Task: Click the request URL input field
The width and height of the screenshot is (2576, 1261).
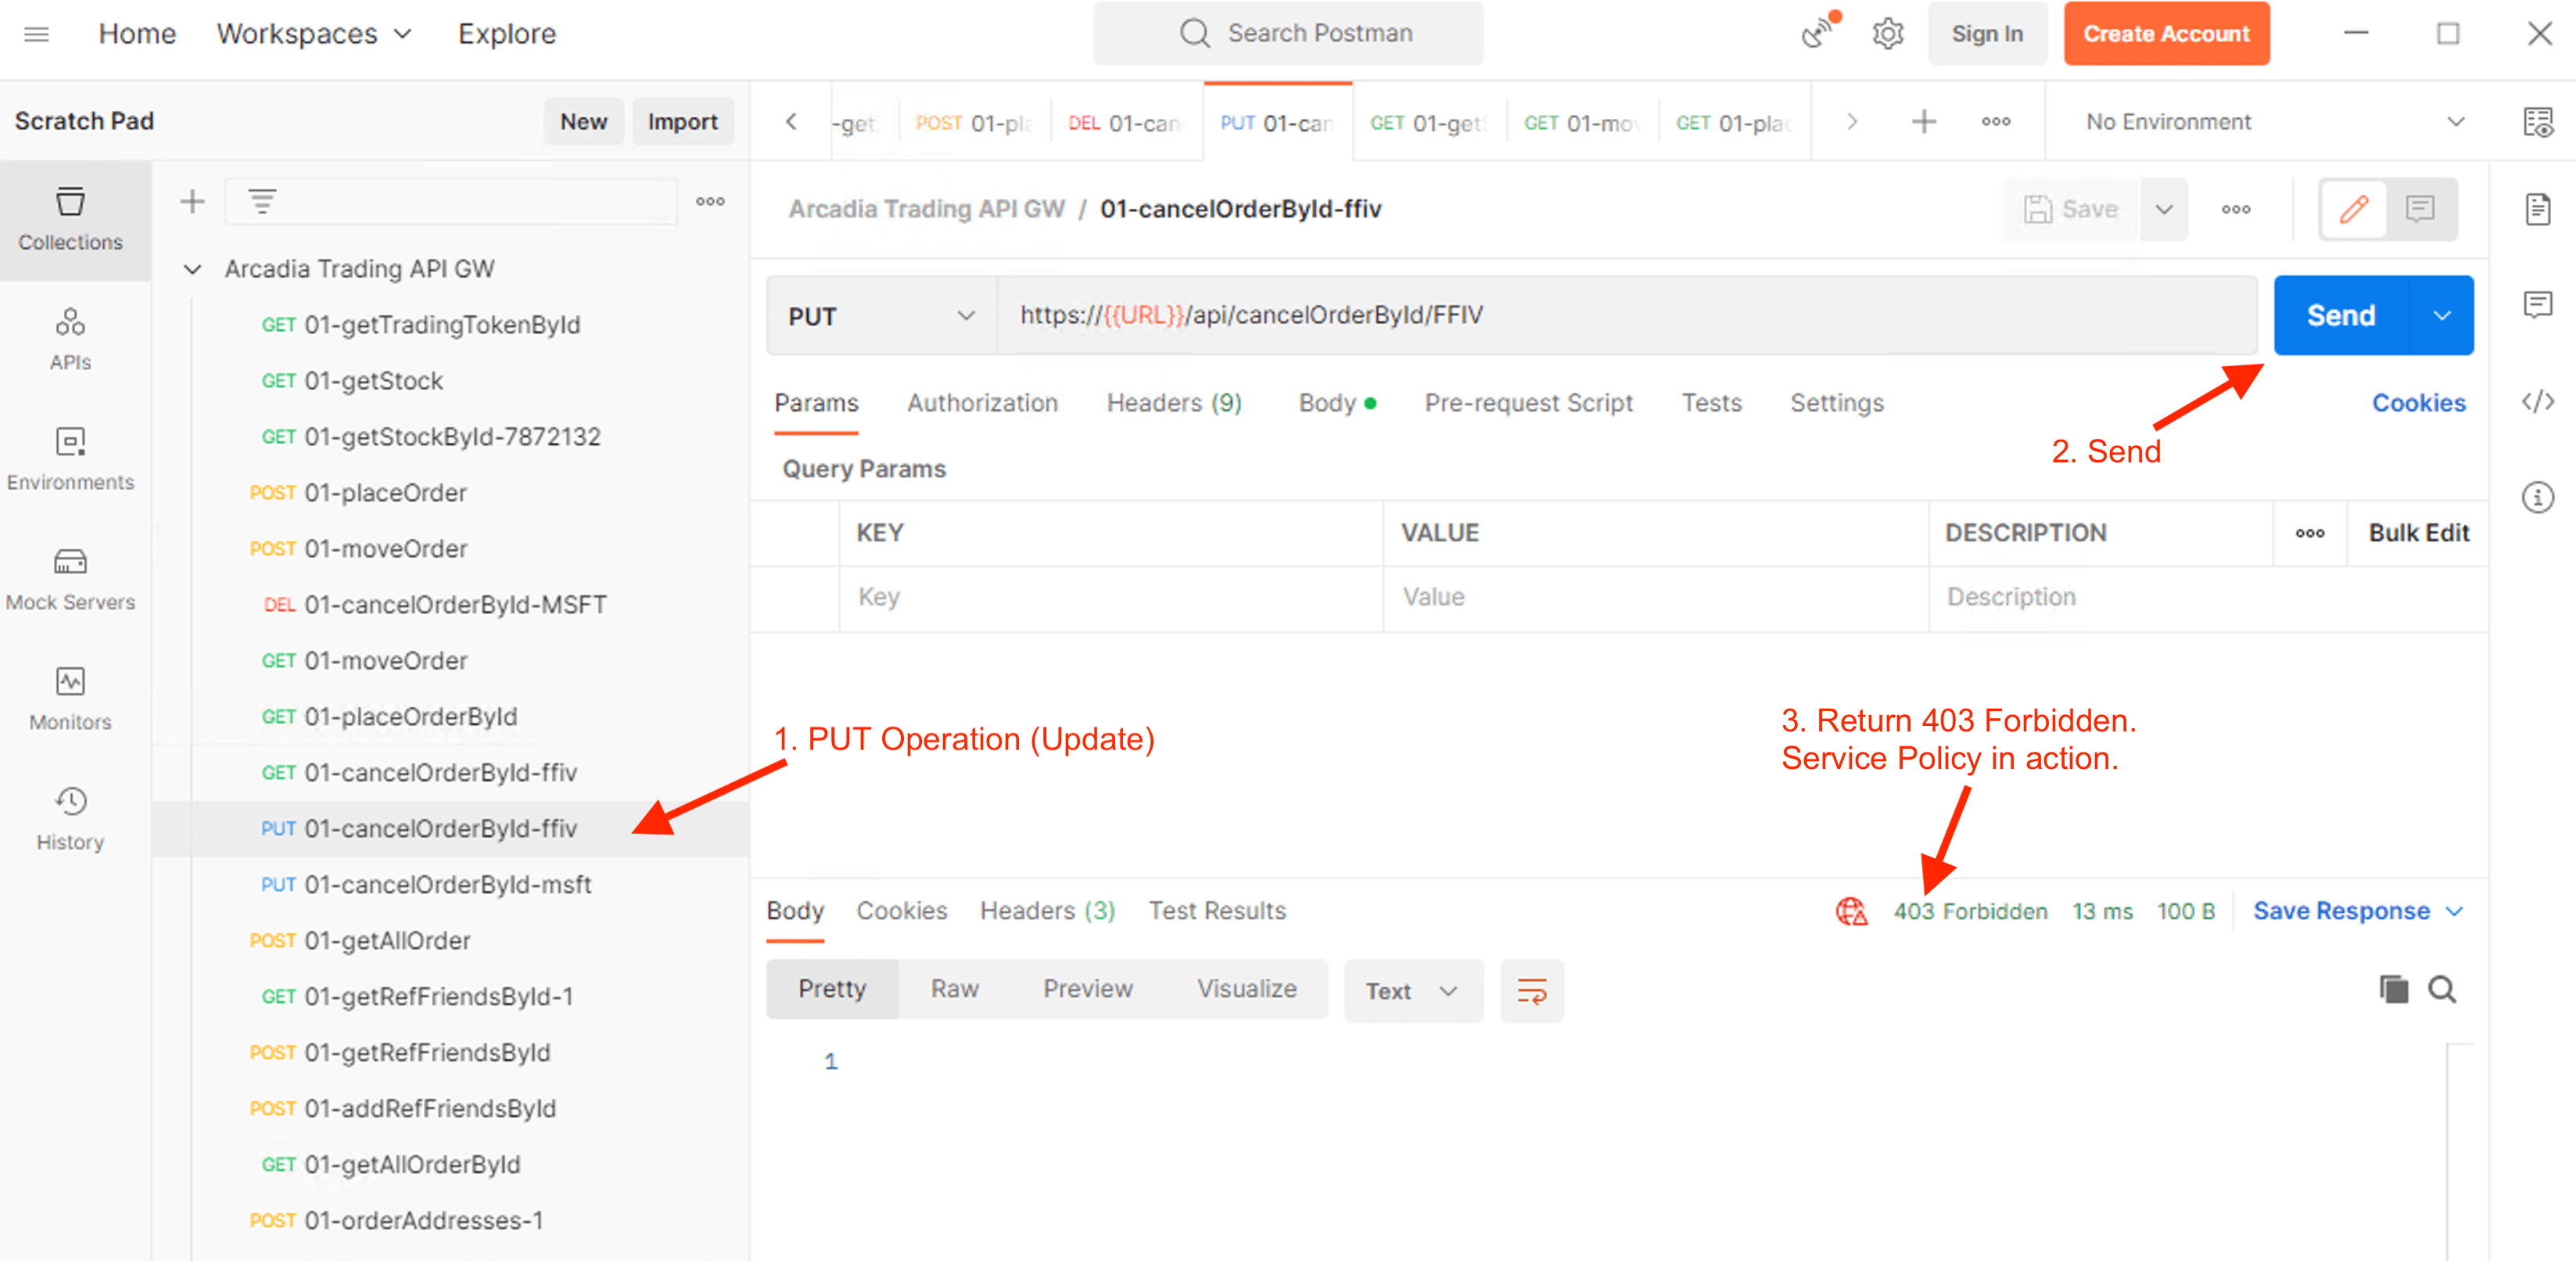Action: click(1620, 316)
